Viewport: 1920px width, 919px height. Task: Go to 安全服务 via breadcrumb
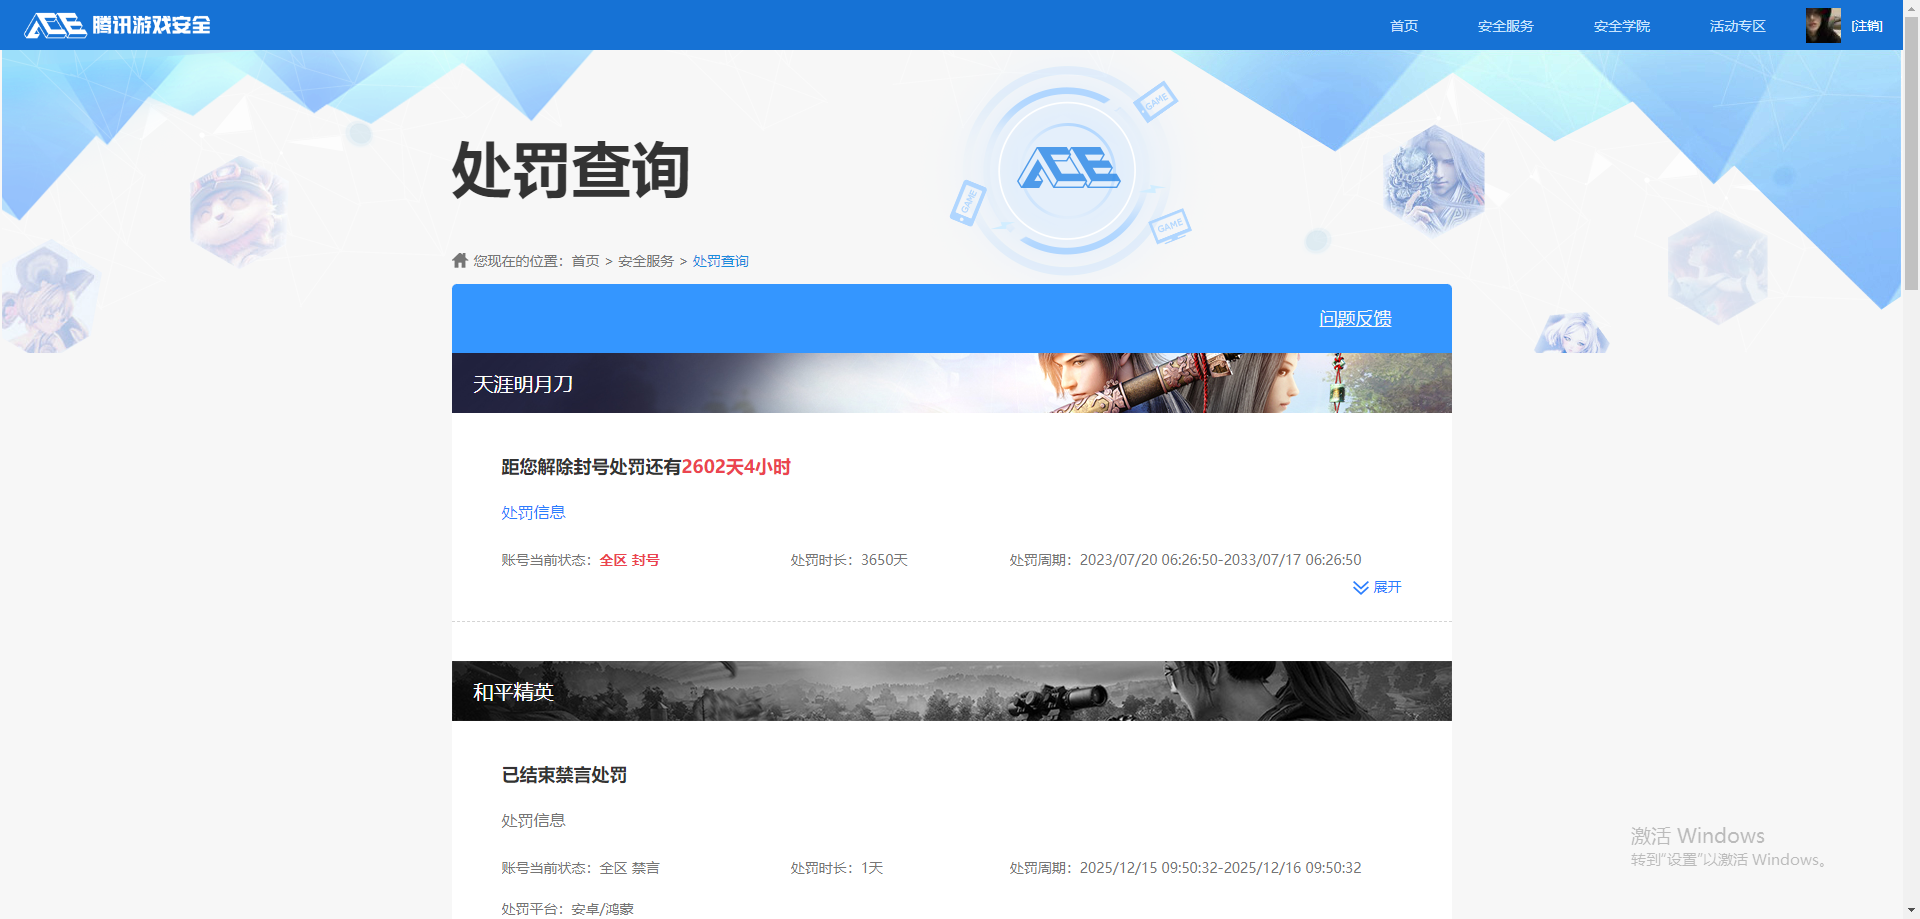(x=646, y=261)
